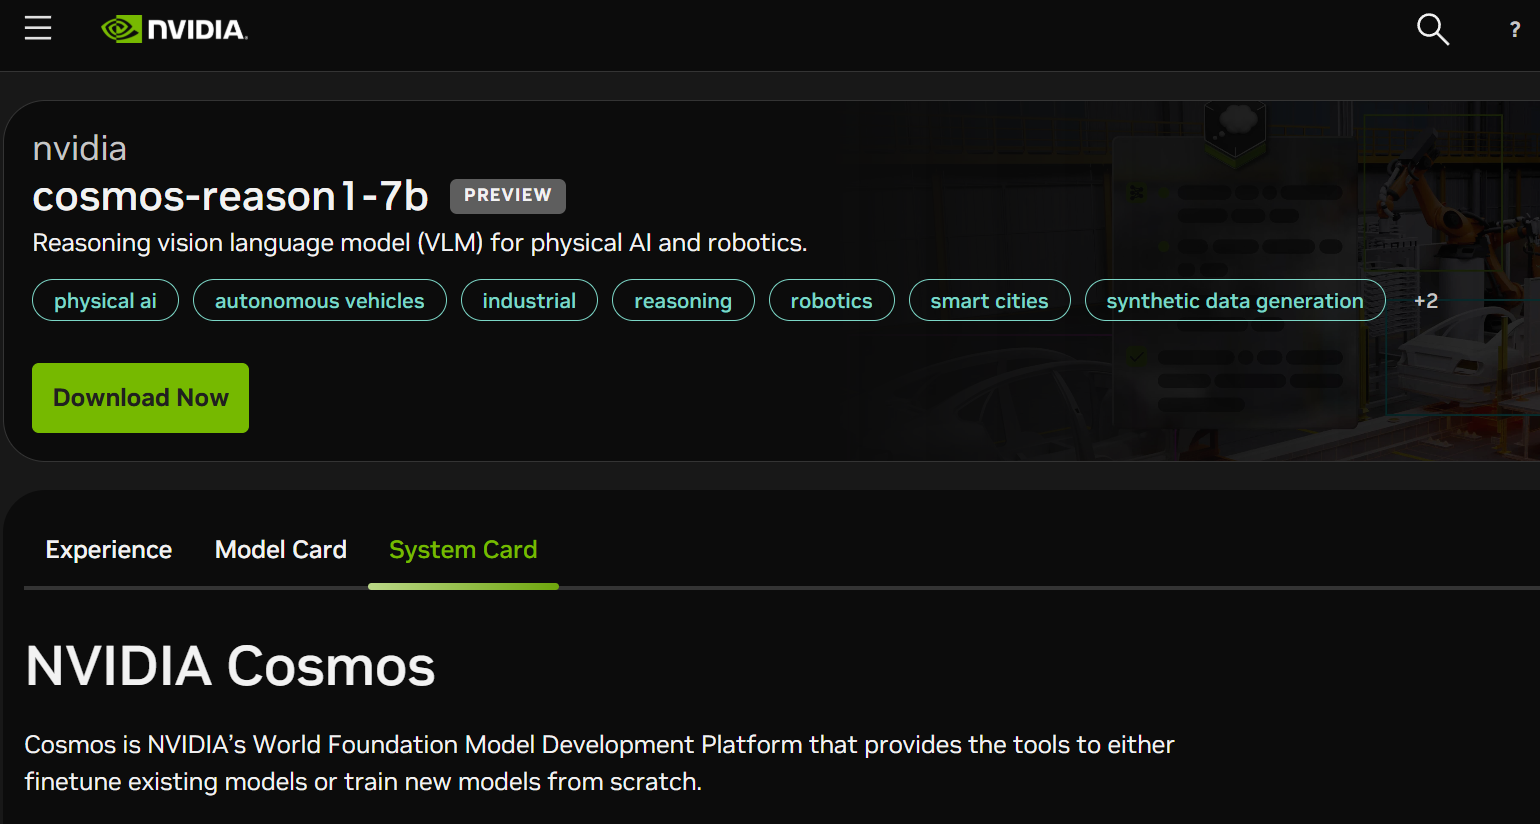Open the hamburger navigation menu
The image size is (1540, 824).
tap(38, 29)
